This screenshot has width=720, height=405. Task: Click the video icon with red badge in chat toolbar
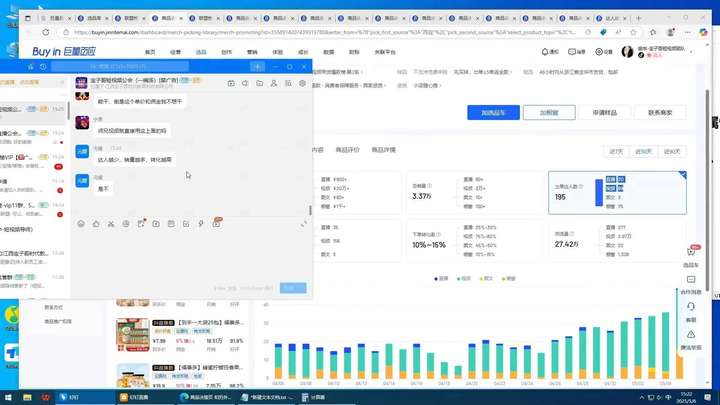pos(217,223)
